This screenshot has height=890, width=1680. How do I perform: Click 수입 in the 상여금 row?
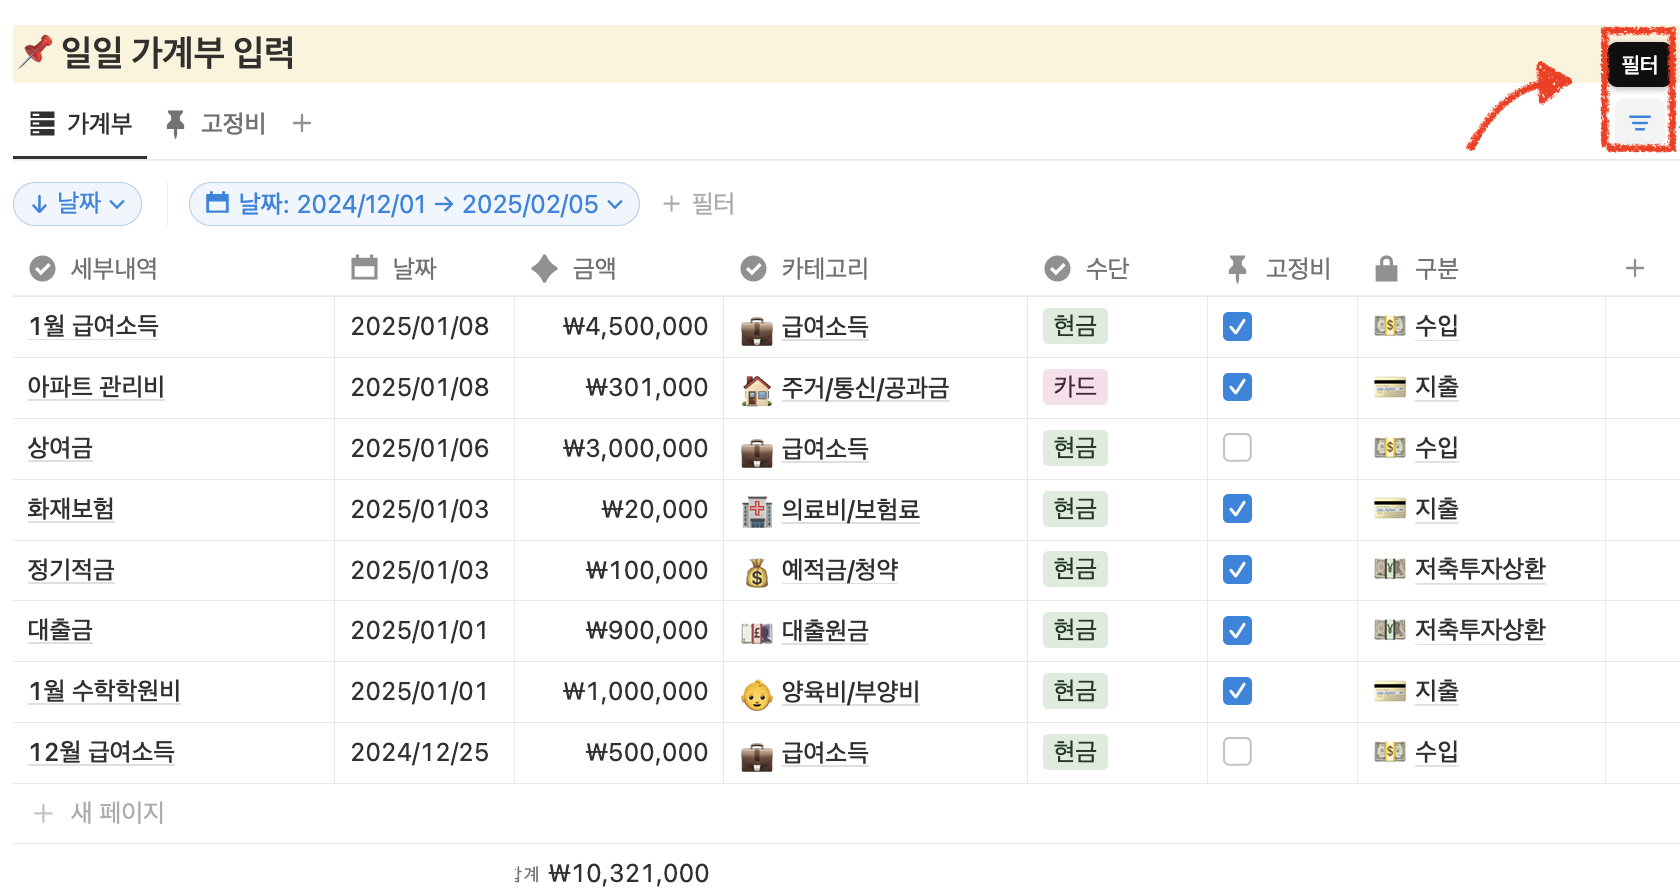(x=1436, y=448)
